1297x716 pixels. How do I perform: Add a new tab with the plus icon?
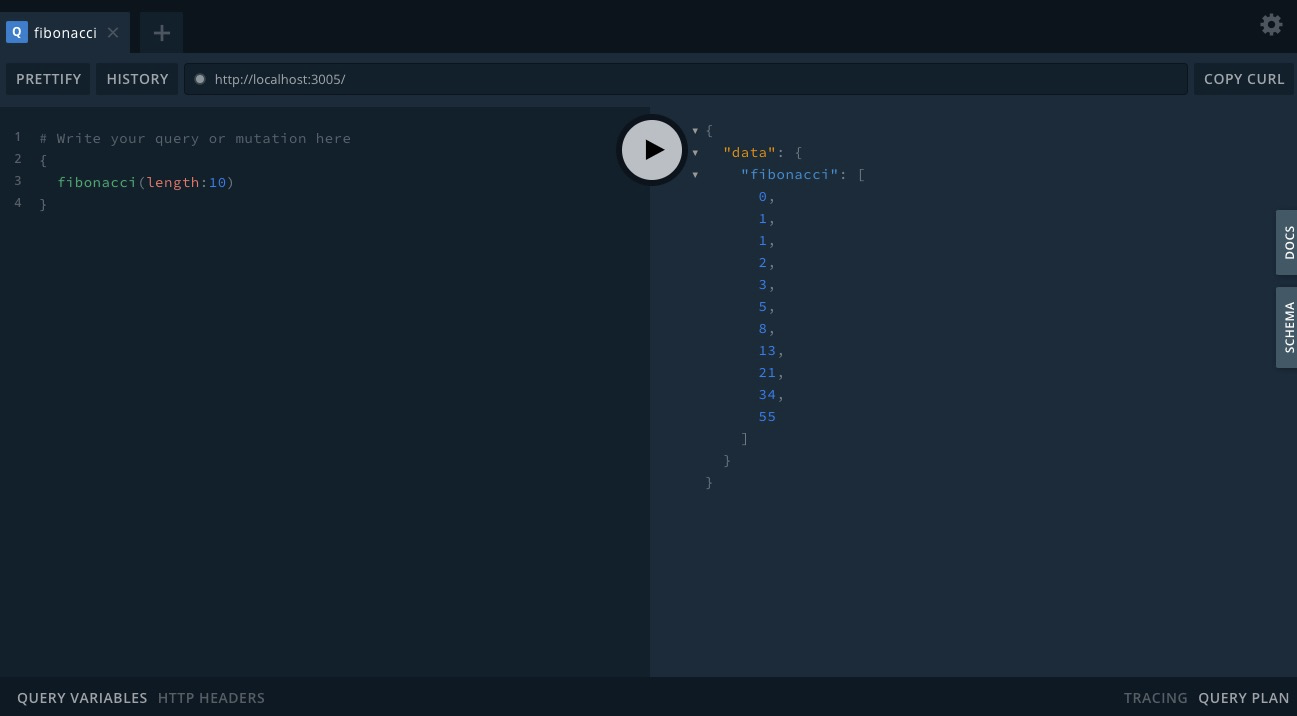(x=162, y=33)
